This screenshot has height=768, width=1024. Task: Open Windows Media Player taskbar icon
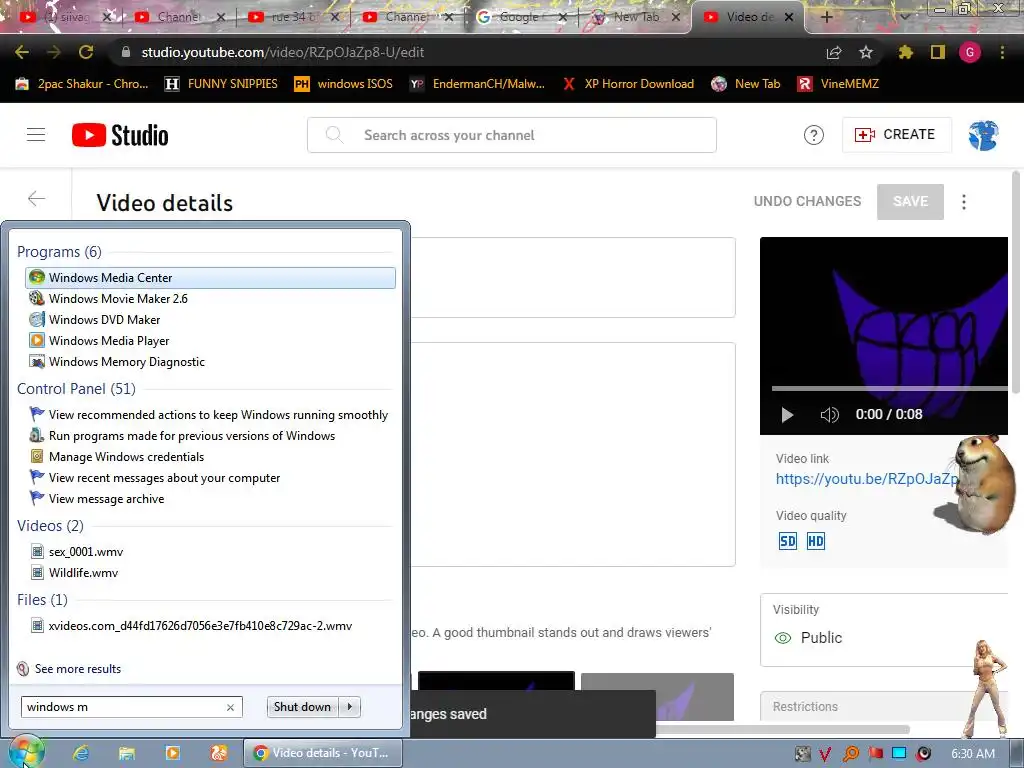(x=173, y=753)
